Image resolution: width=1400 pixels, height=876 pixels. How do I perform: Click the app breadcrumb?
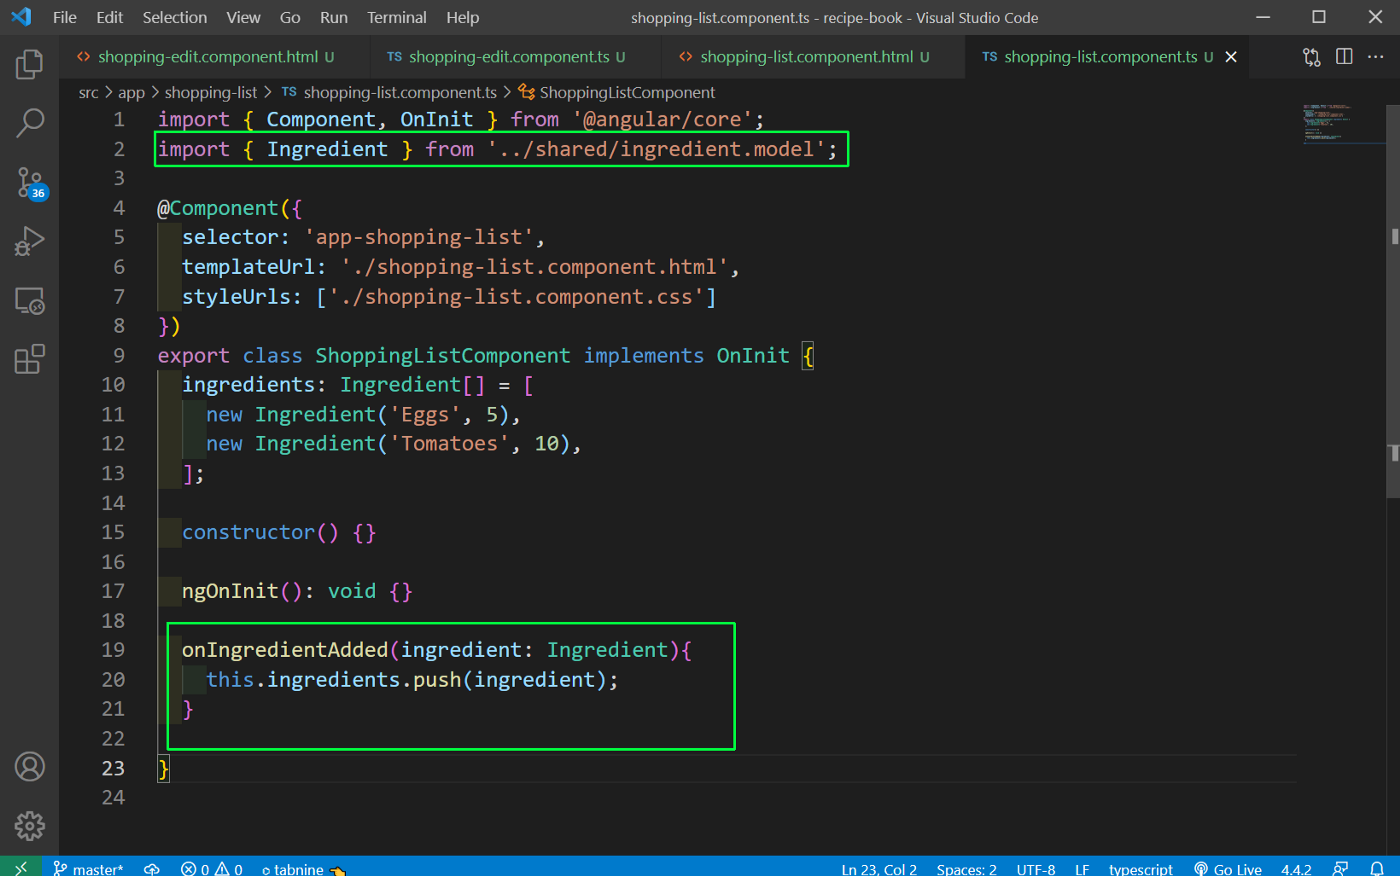(131, 92)
